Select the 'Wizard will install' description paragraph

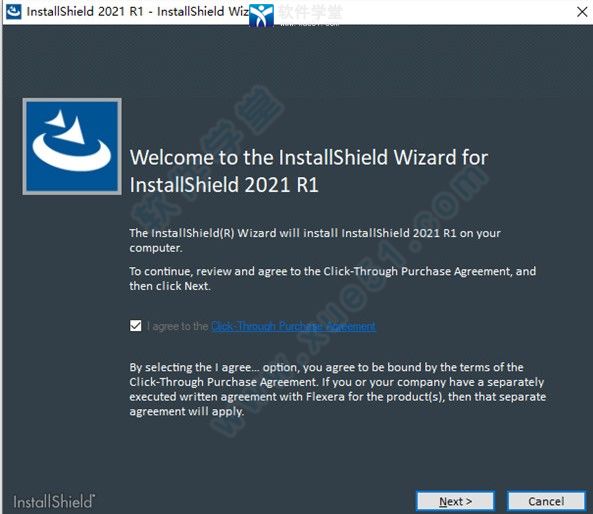point(315,240)
